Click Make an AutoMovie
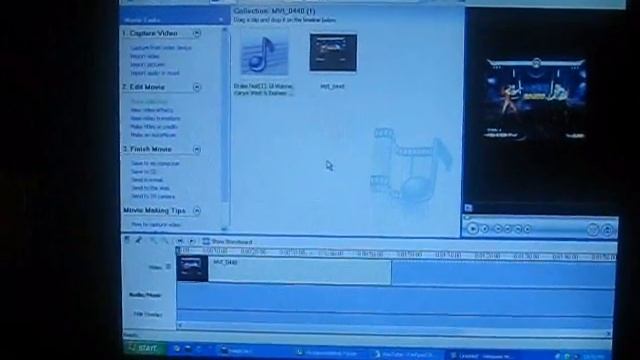The height and width of the screenshot is (360, 640). (153, 135)
